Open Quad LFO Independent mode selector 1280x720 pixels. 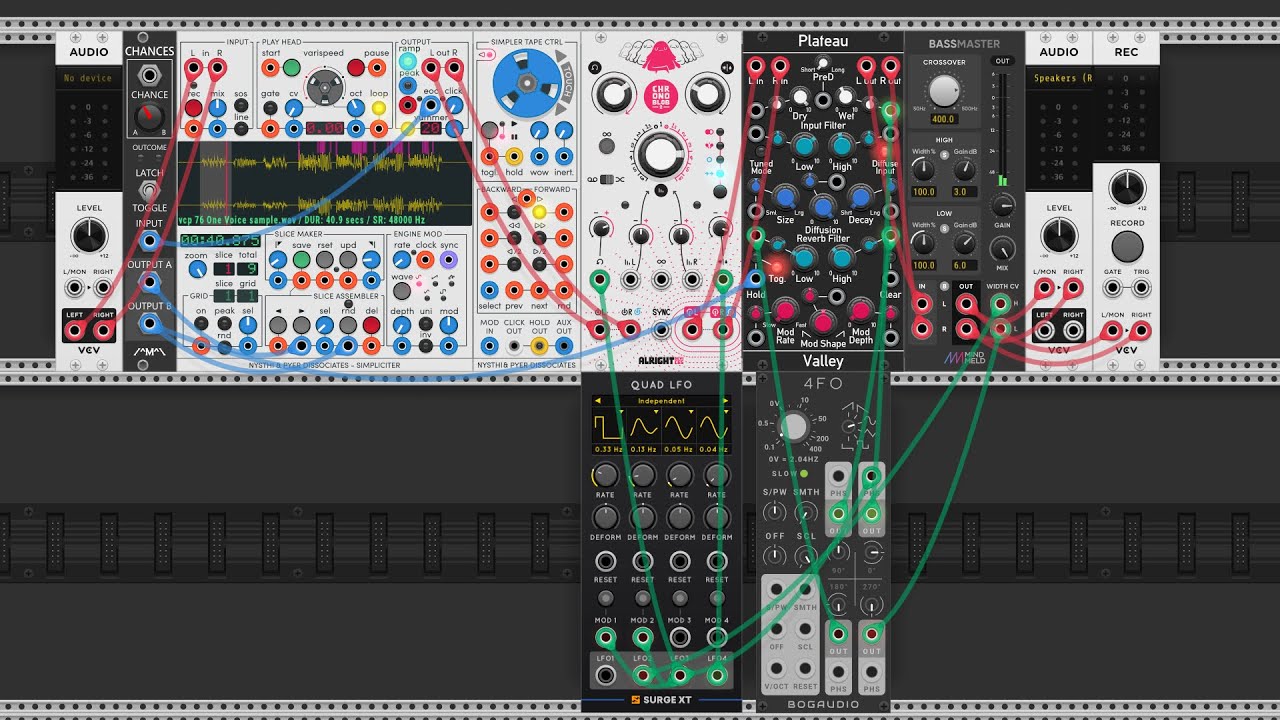click(x=661, y=401)
